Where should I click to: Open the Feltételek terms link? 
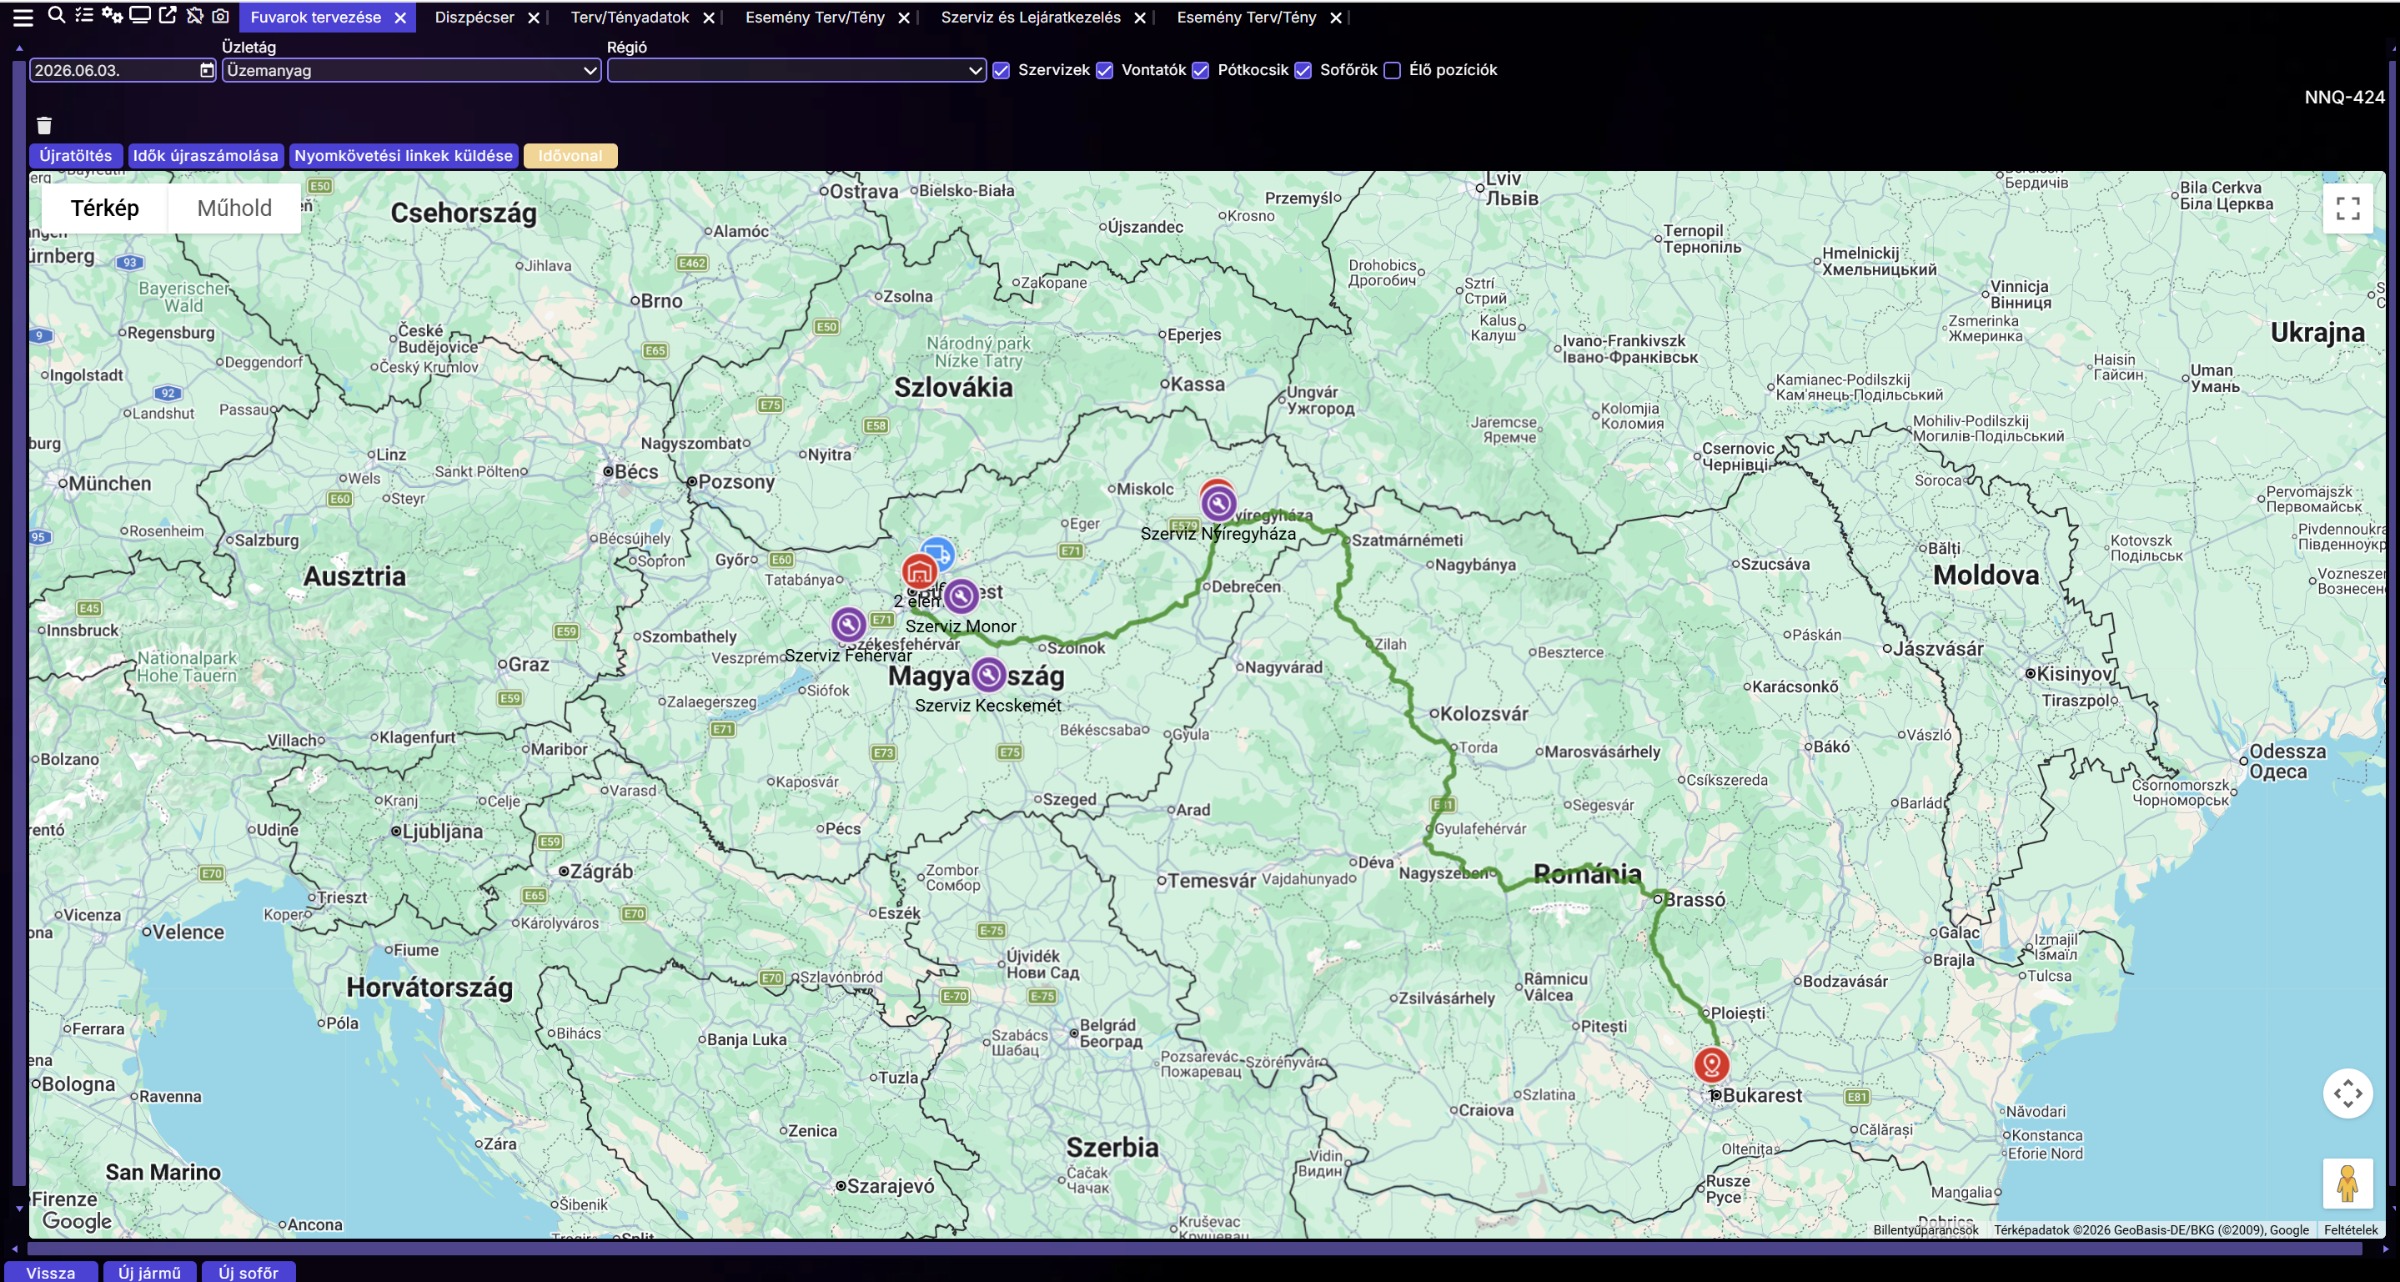[2351, 1230]
